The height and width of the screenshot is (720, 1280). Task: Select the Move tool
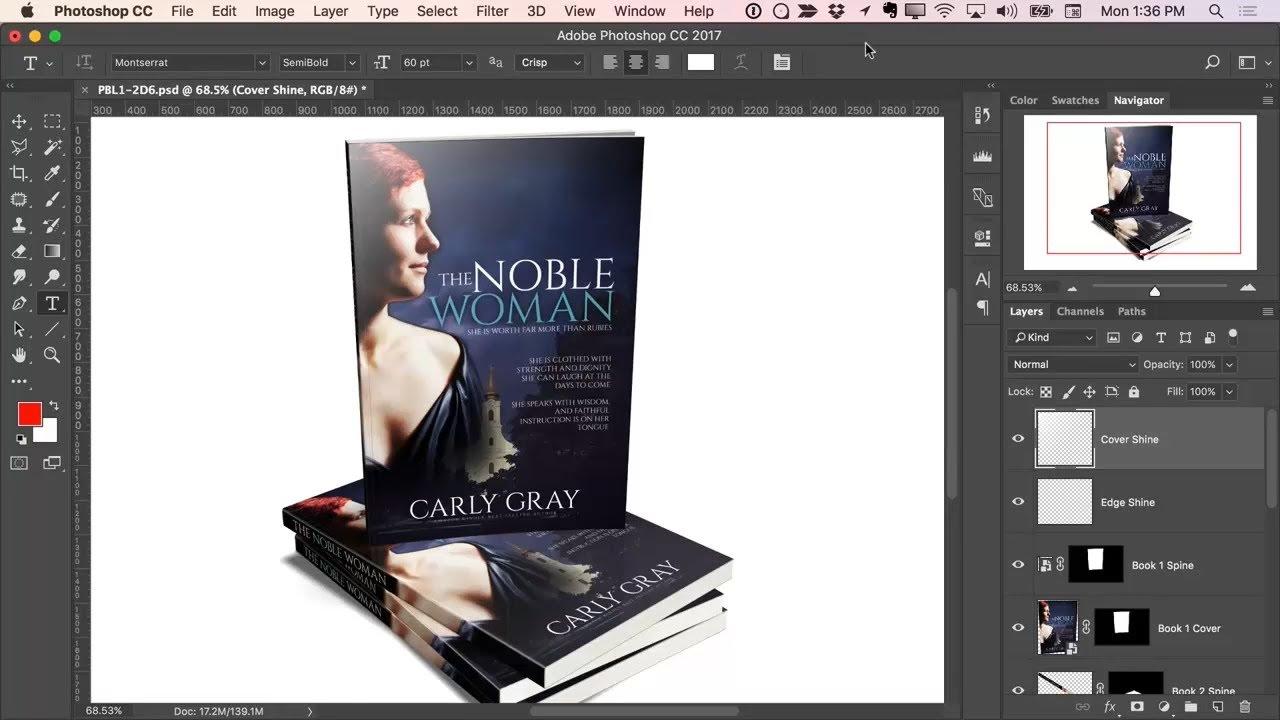point(19,122)
